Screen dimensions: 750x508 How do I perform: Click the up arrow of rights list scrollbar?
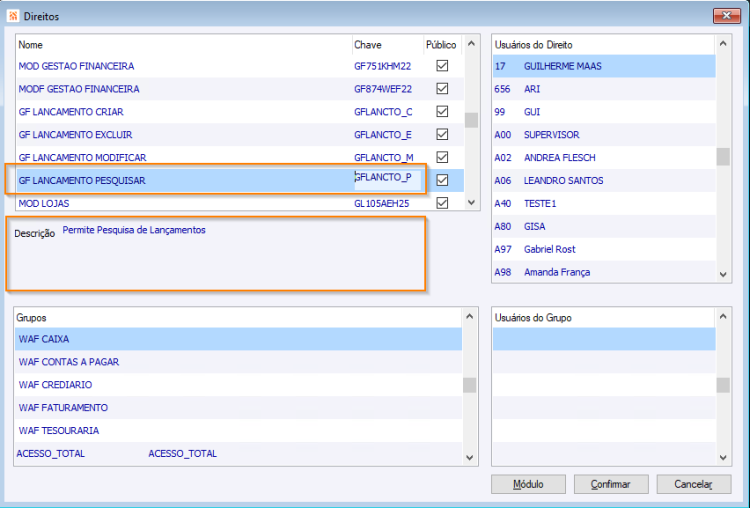(x=471, y=44)
